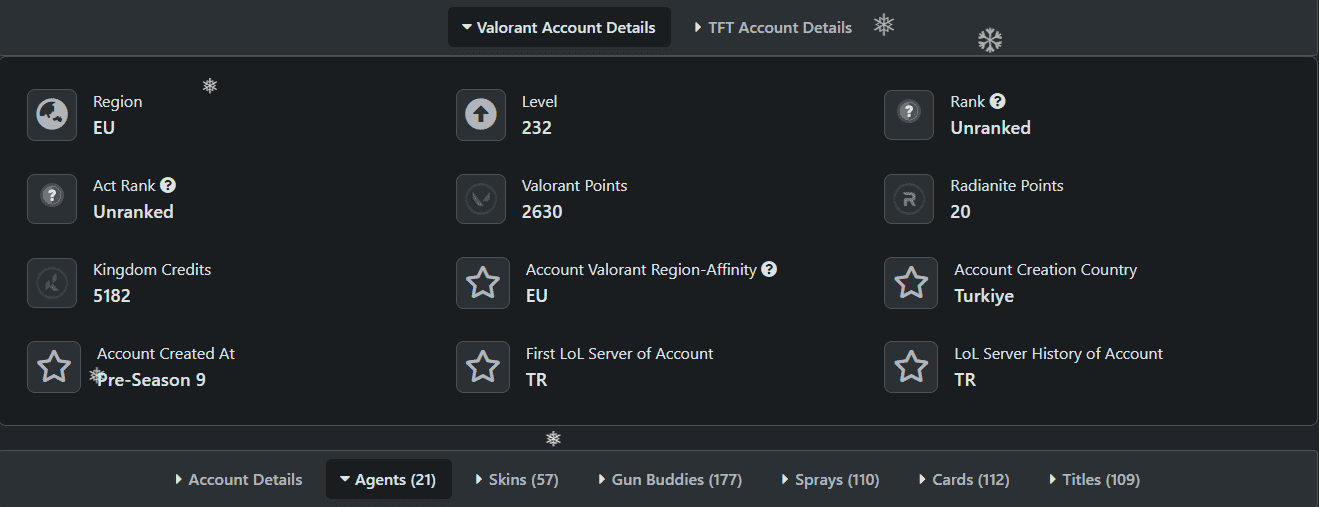View the Titles (109) list

(1094, 480)
